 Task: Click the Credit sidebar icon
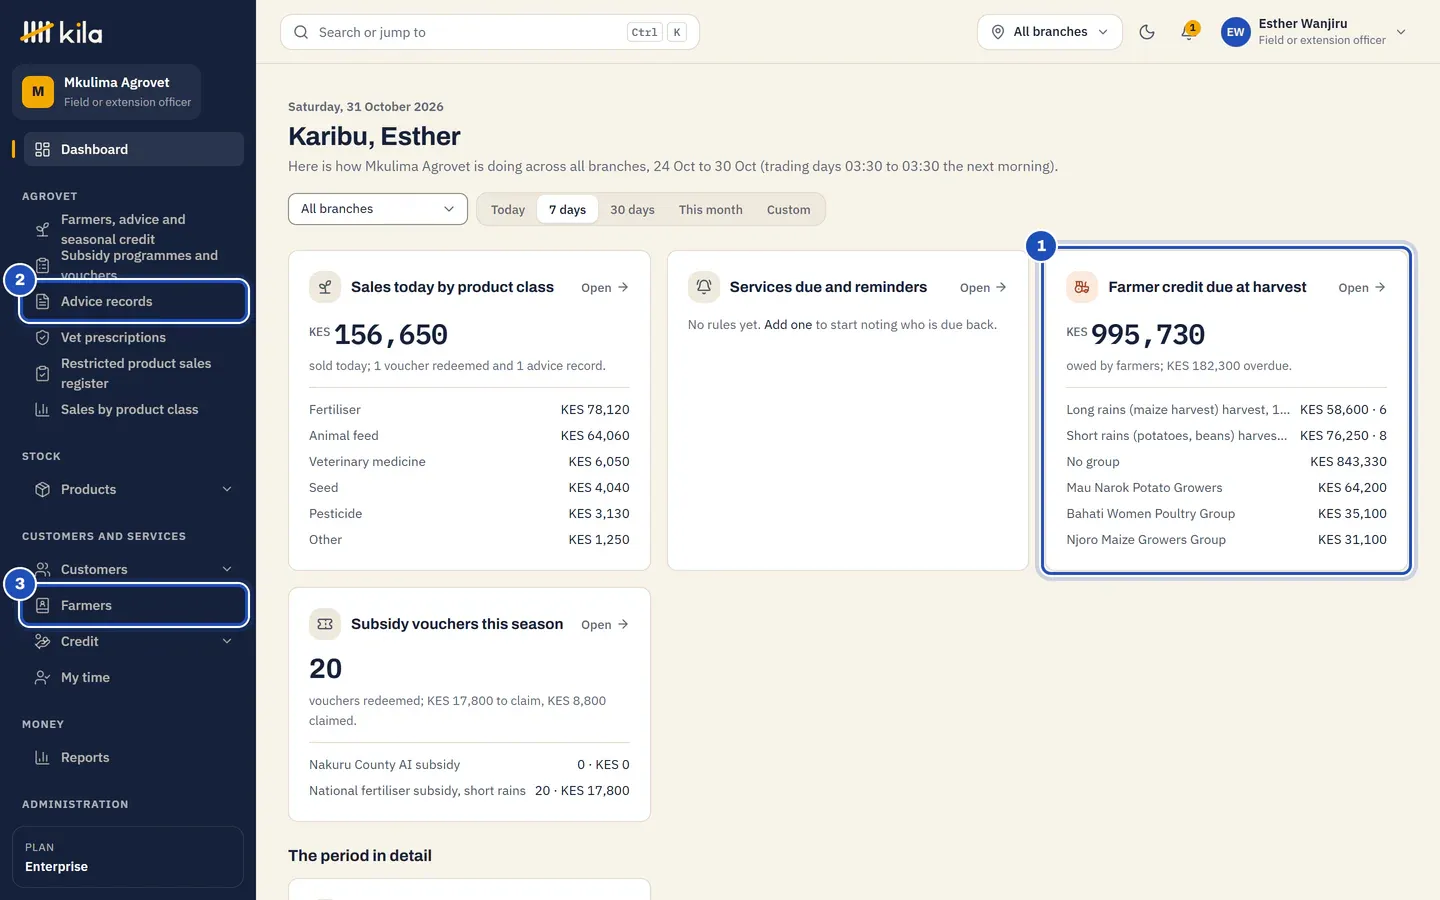click(x=43, y=641)
